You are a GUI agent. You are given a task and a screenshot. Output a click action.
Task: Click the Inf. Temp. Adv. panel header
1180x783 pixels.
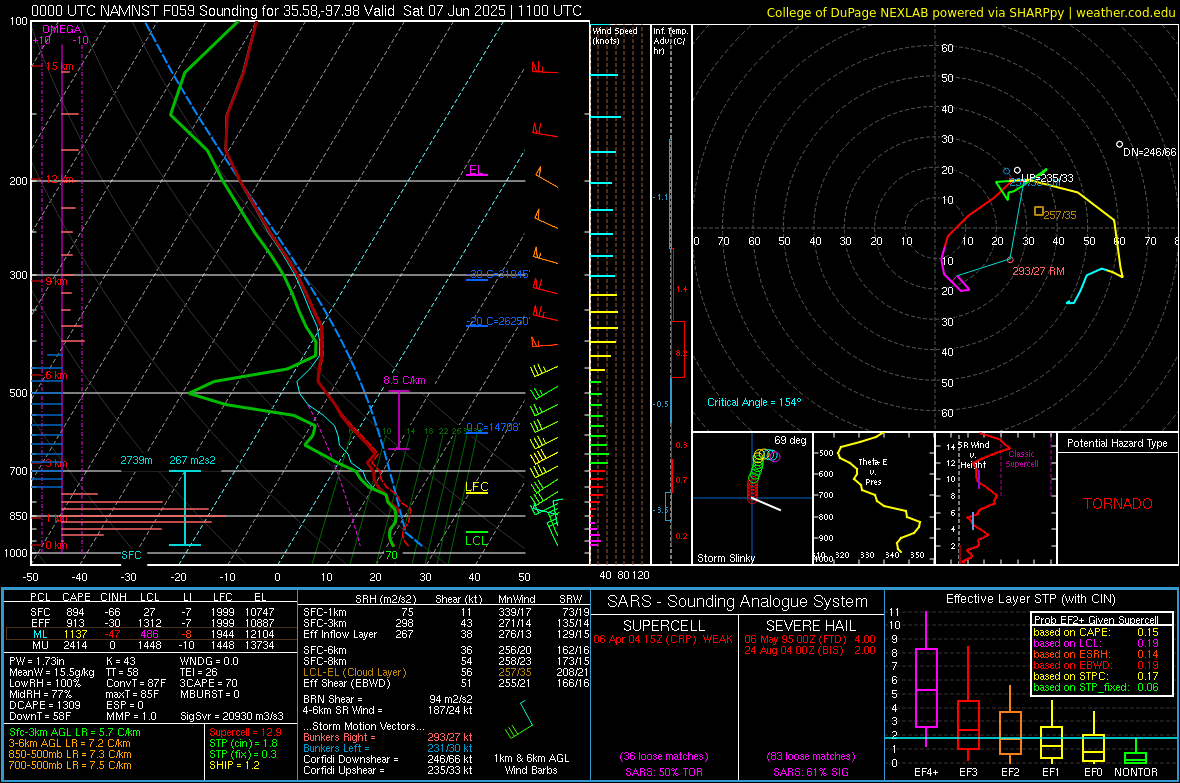670,41
